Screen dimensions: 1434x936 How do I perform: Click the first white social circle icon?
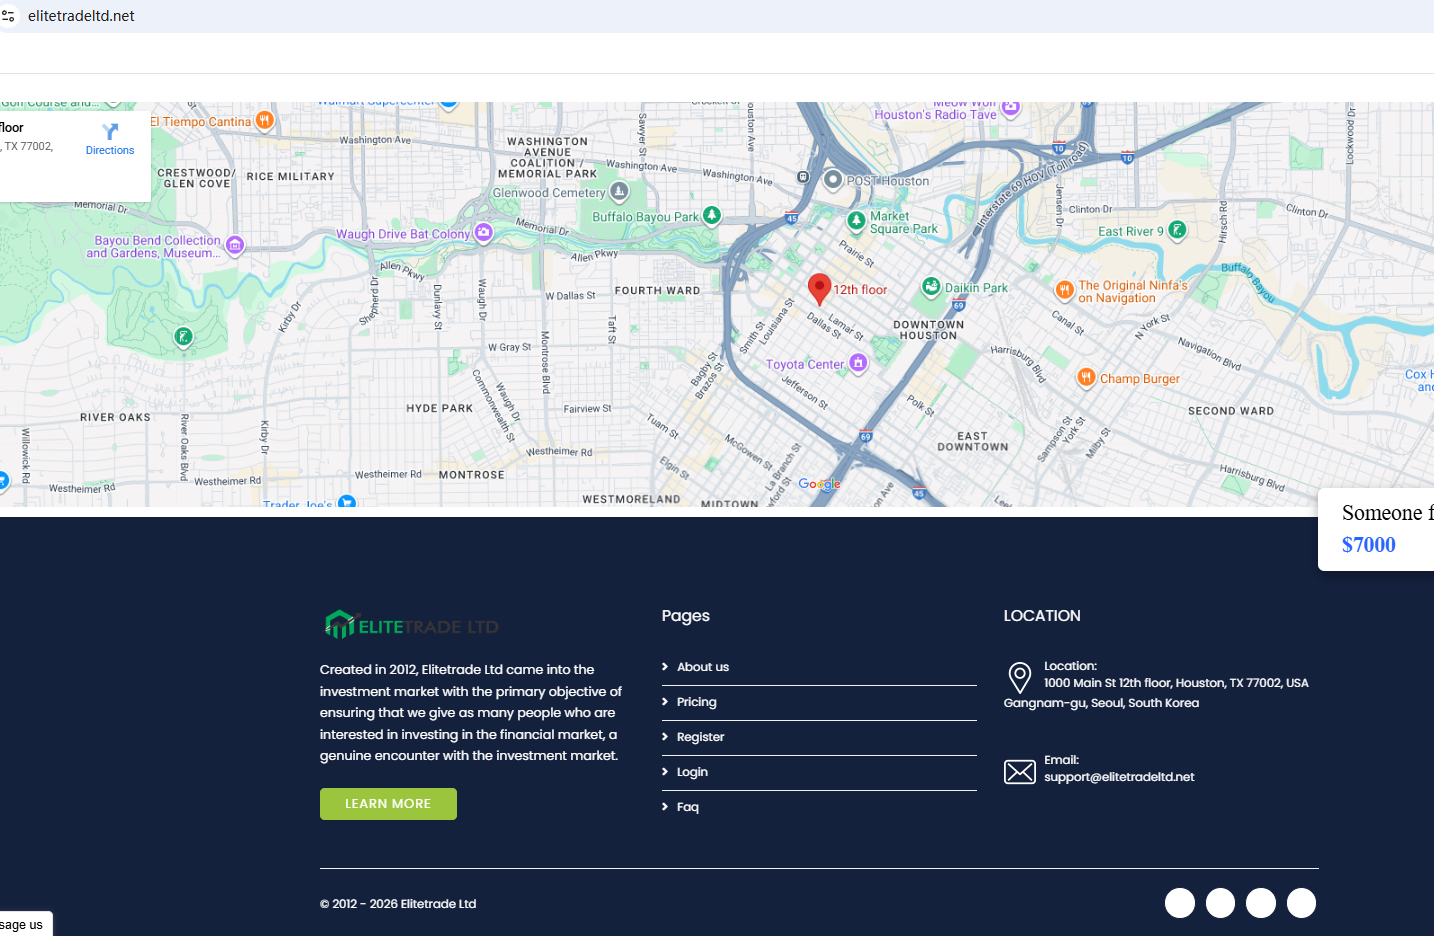coord(1180,903)
